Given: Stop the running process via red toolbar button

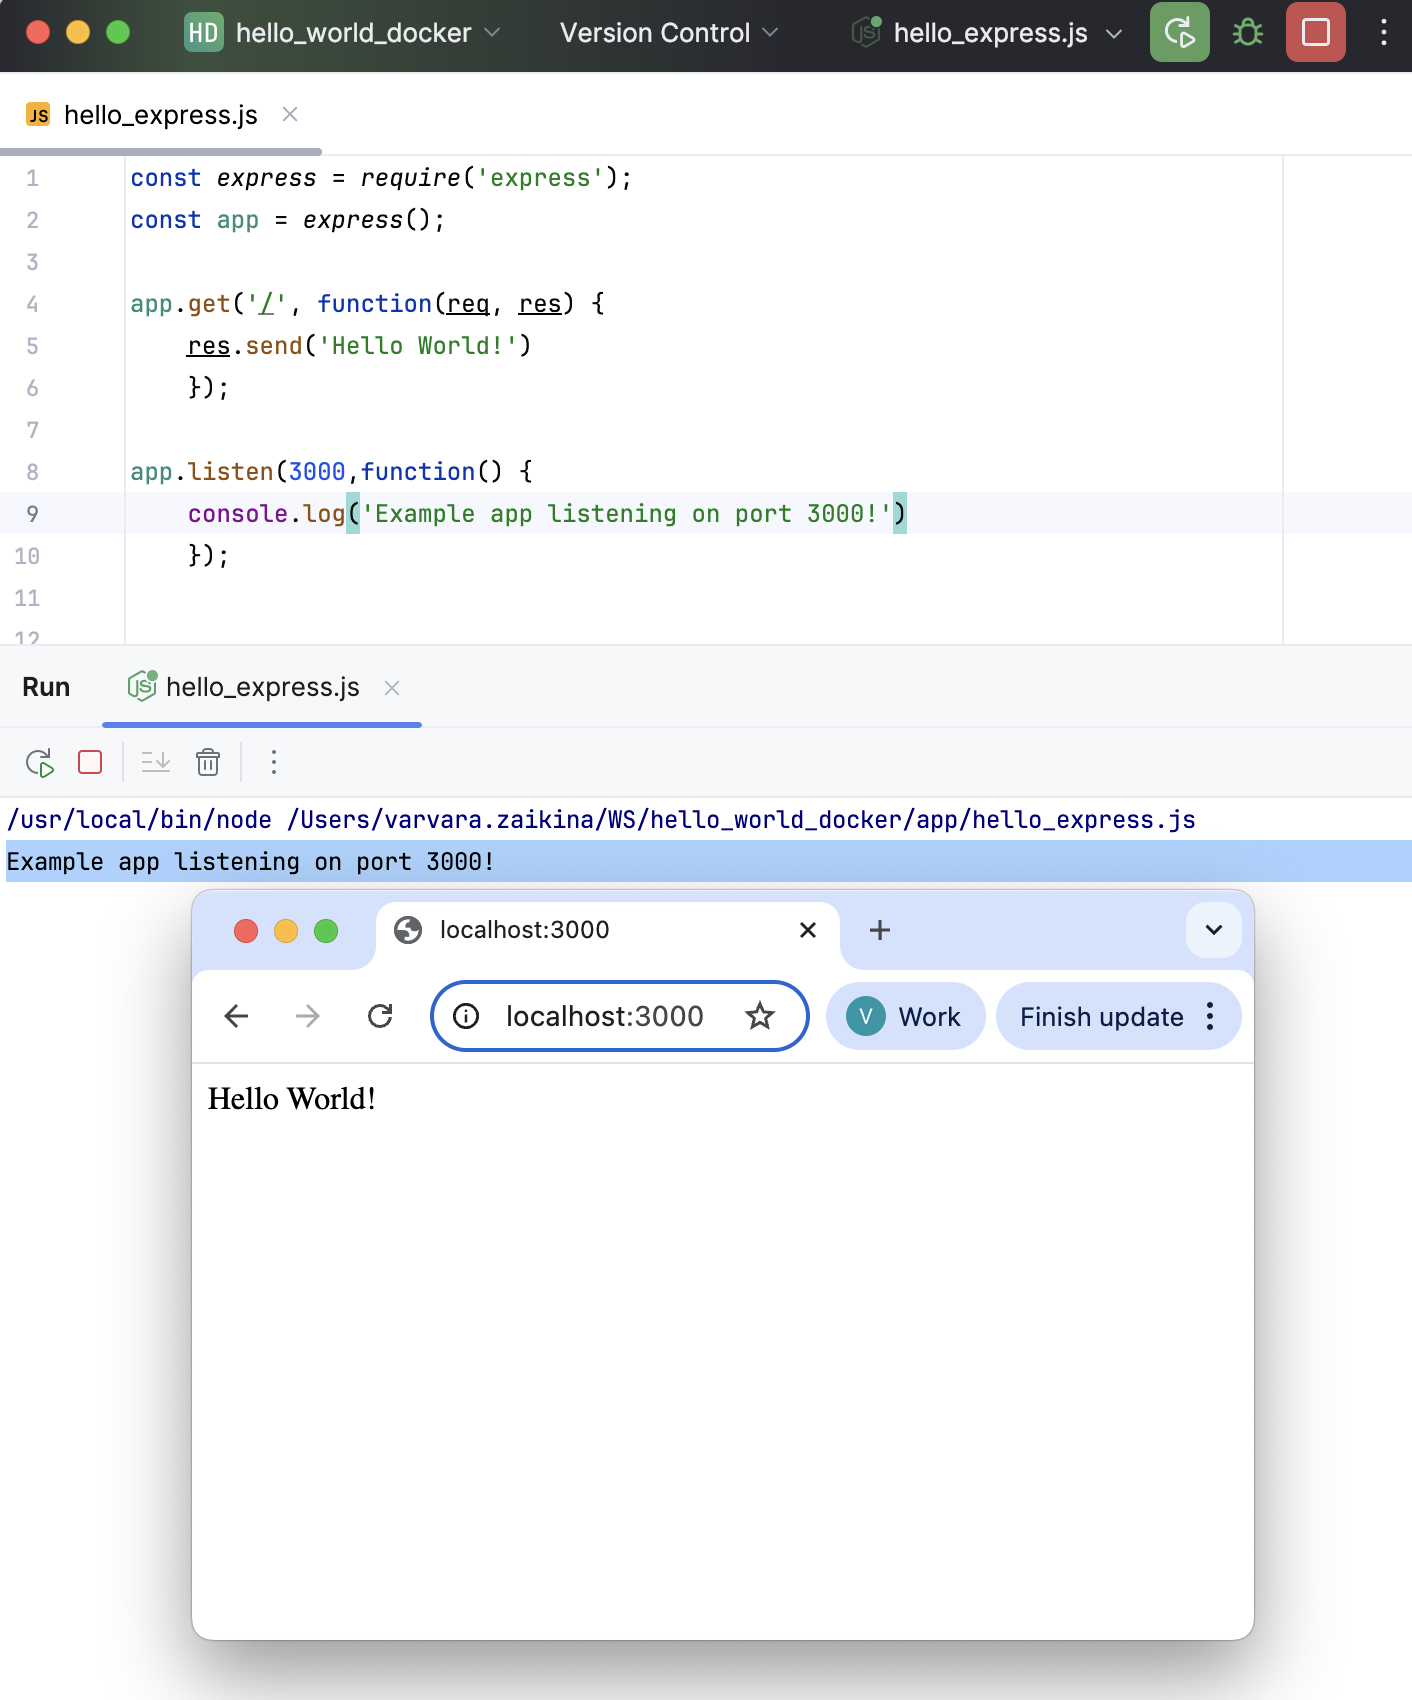Looking at the screenshot, I should coord(1315,33).
